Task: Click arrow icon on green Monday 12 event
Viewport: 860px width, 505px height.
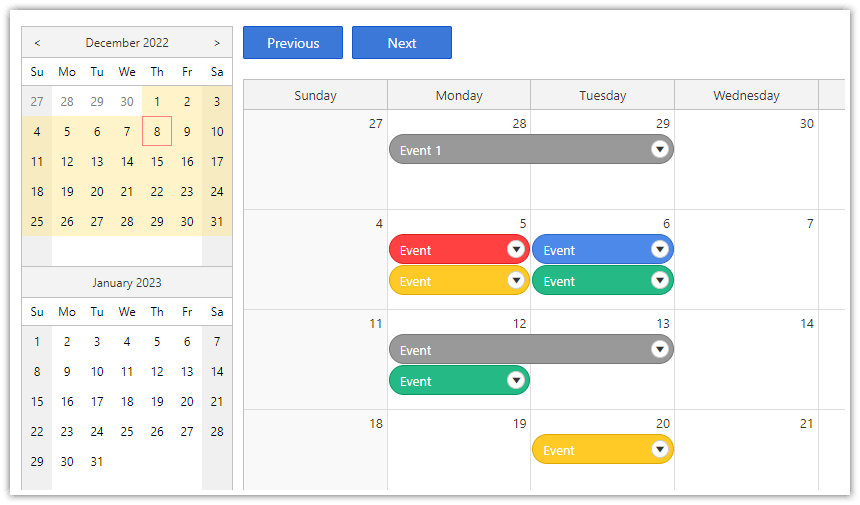Action: 516,381
